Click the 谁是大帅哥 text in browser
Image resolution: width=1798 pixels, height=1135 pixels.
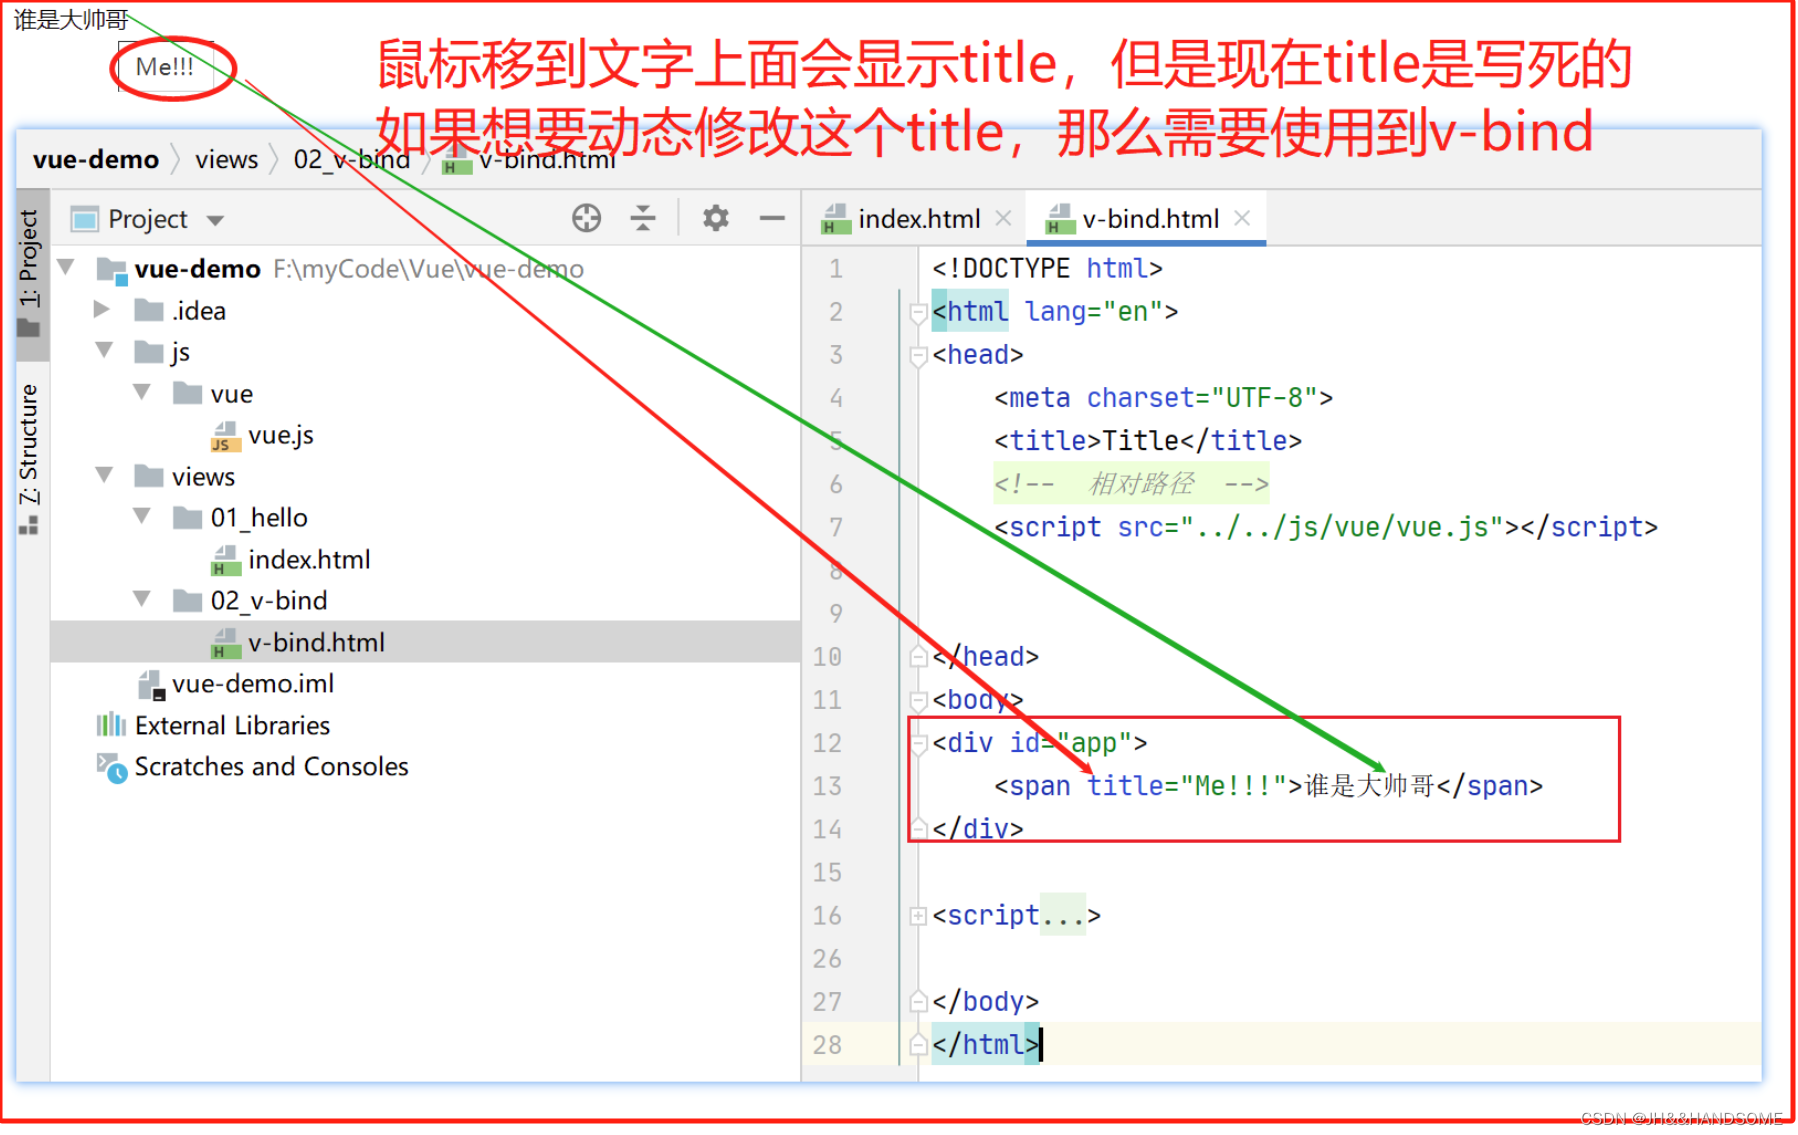[71, 20]
